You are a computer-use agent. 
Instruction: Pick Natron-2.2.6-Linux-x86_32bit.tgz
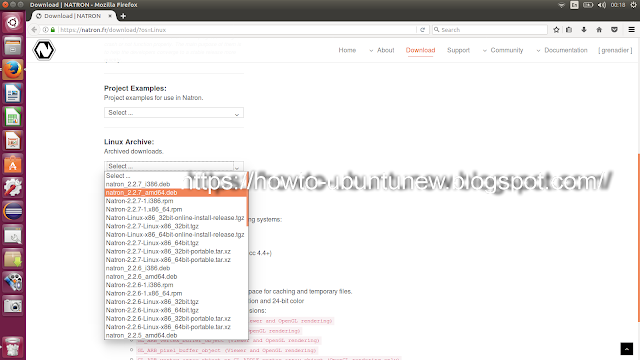pos(176,302)
